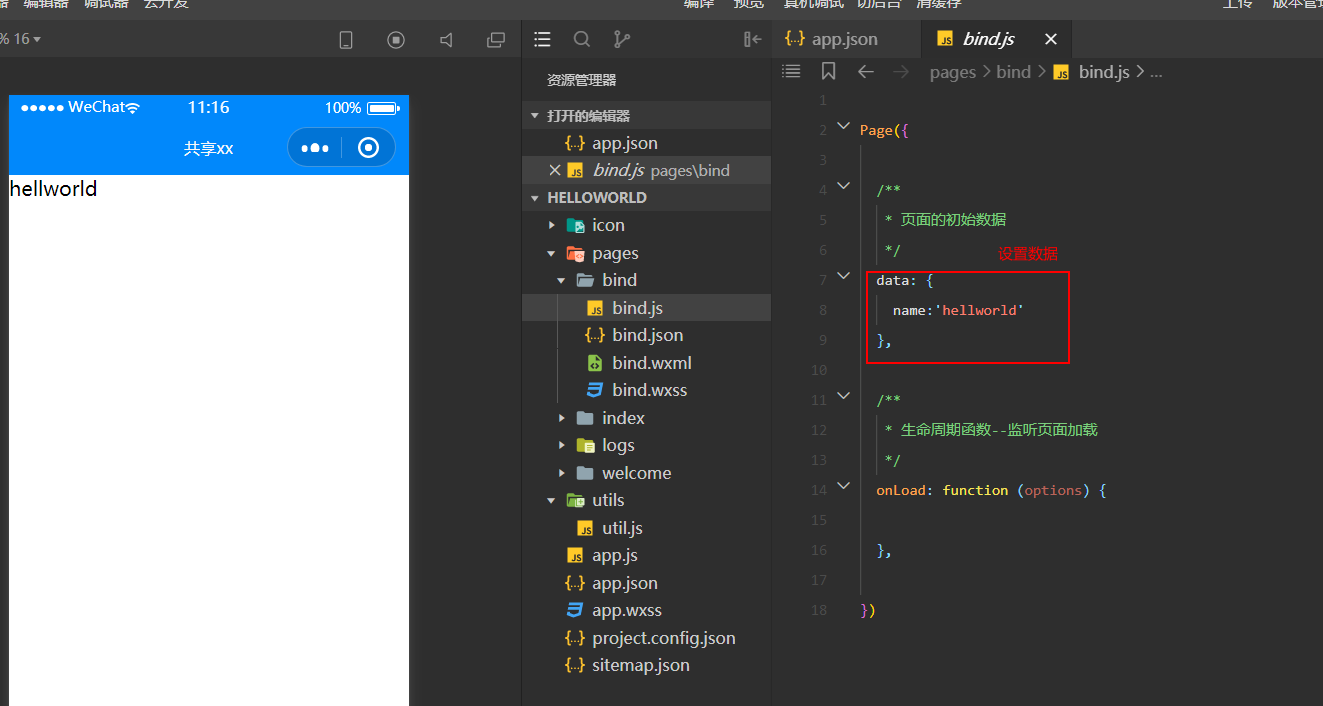The image size is (1323, 706).
Task: Fold the Page({ block at line 2
Action: pyautogui.click(x=844, y=127)
